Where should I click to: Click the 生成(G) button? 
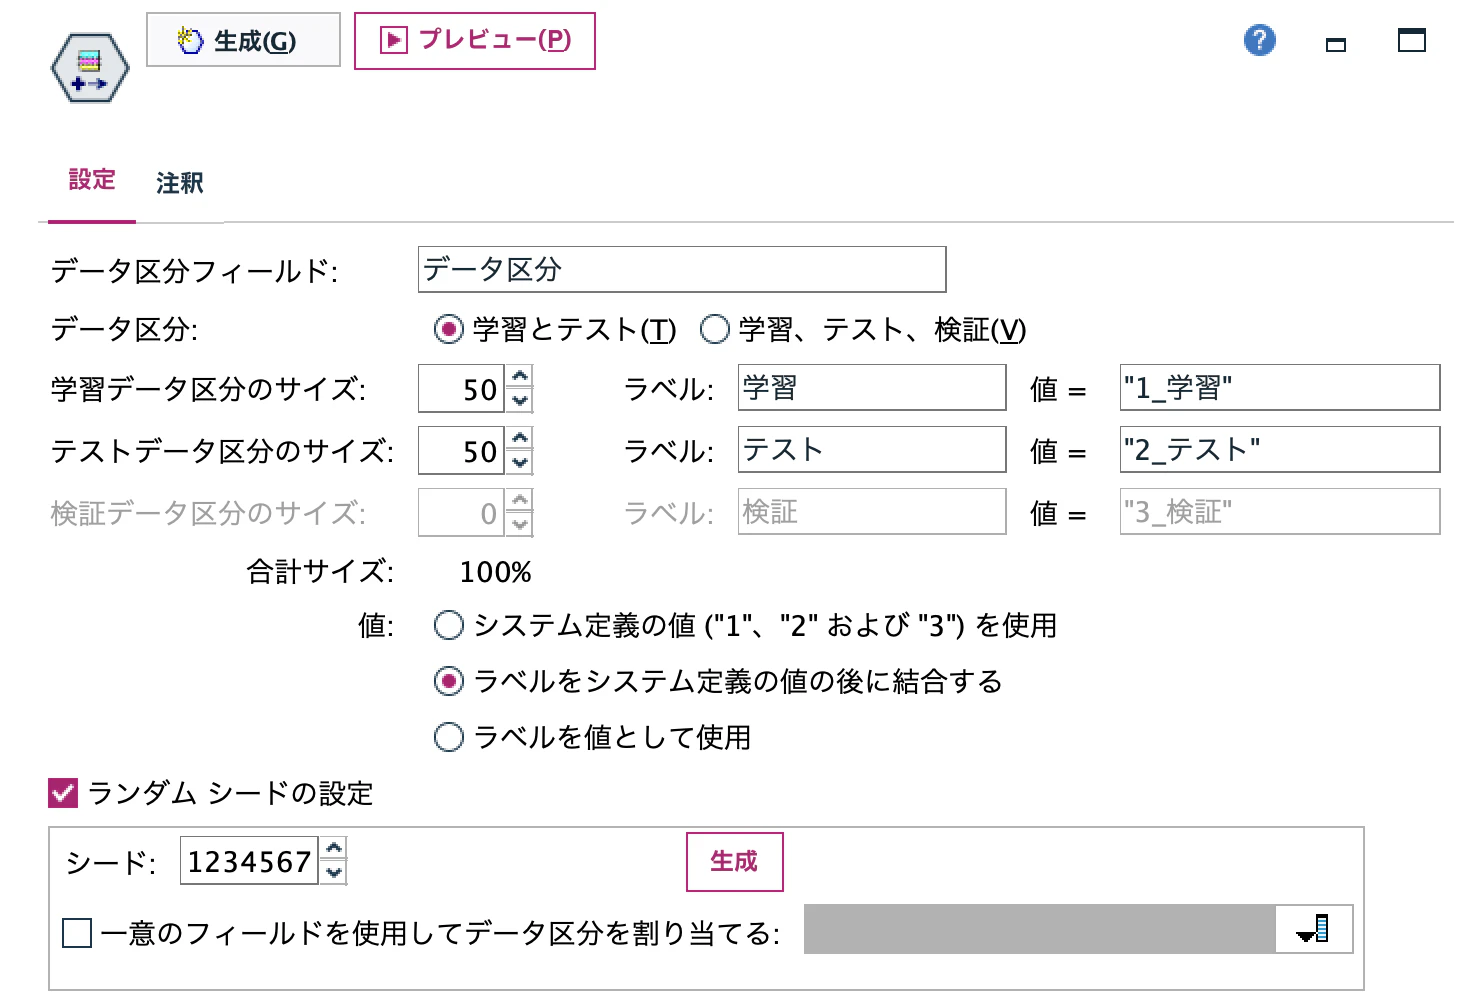(243, 40)
